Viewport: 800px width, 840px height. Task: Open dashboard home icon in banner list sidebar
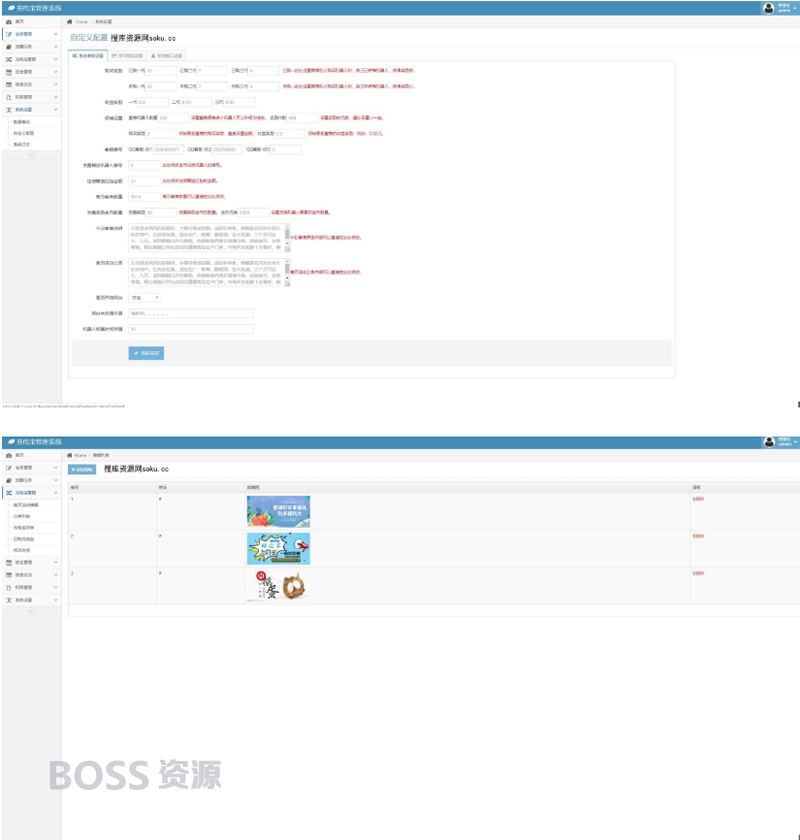click(9, 455)
